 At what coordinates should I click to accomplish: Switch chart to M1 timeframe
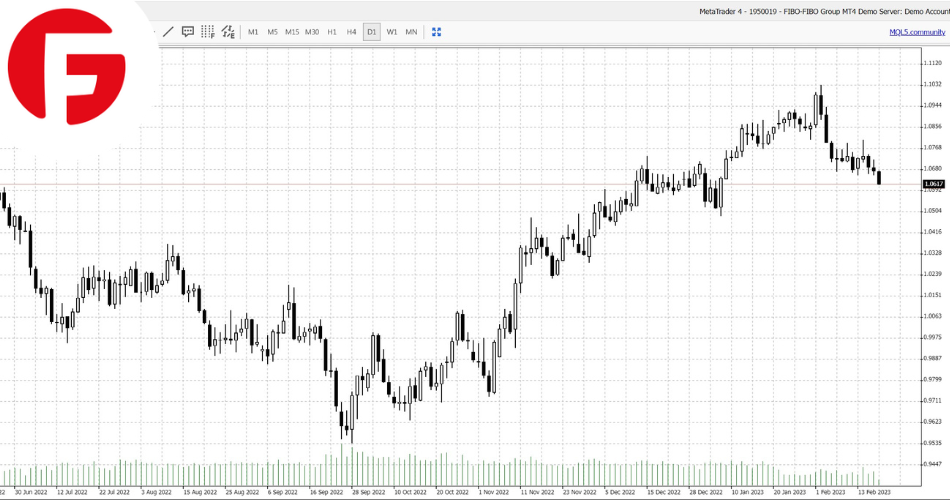click(253, 32)
